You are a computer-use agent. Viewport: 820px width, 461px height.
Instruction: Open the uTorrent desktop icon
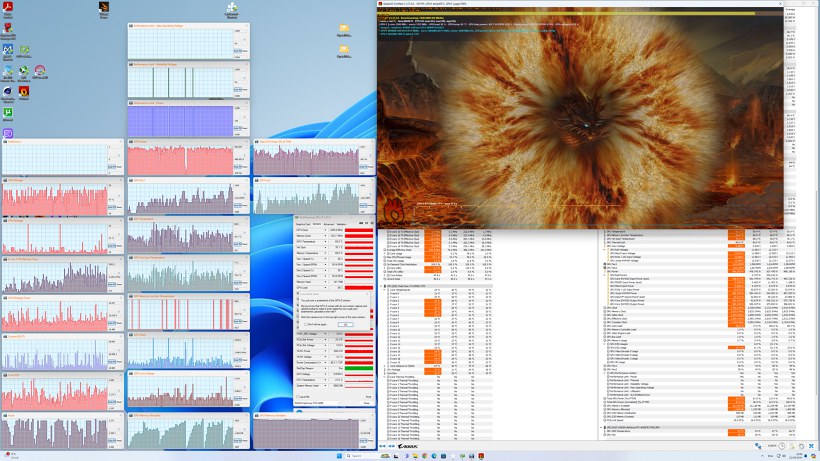pyautogui.click(x=8, y=113)
